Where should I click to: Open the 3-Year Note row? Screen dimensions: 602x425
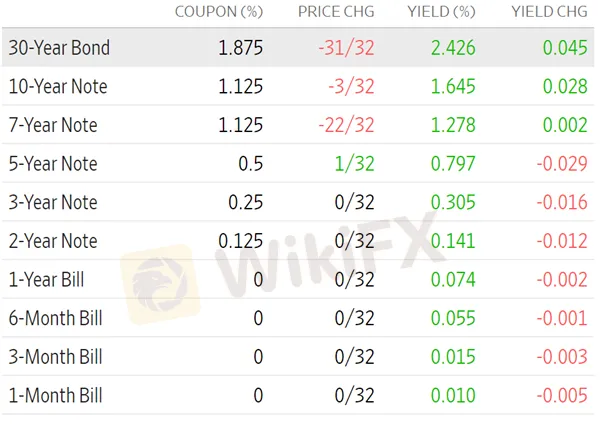(x=54, y=202)
